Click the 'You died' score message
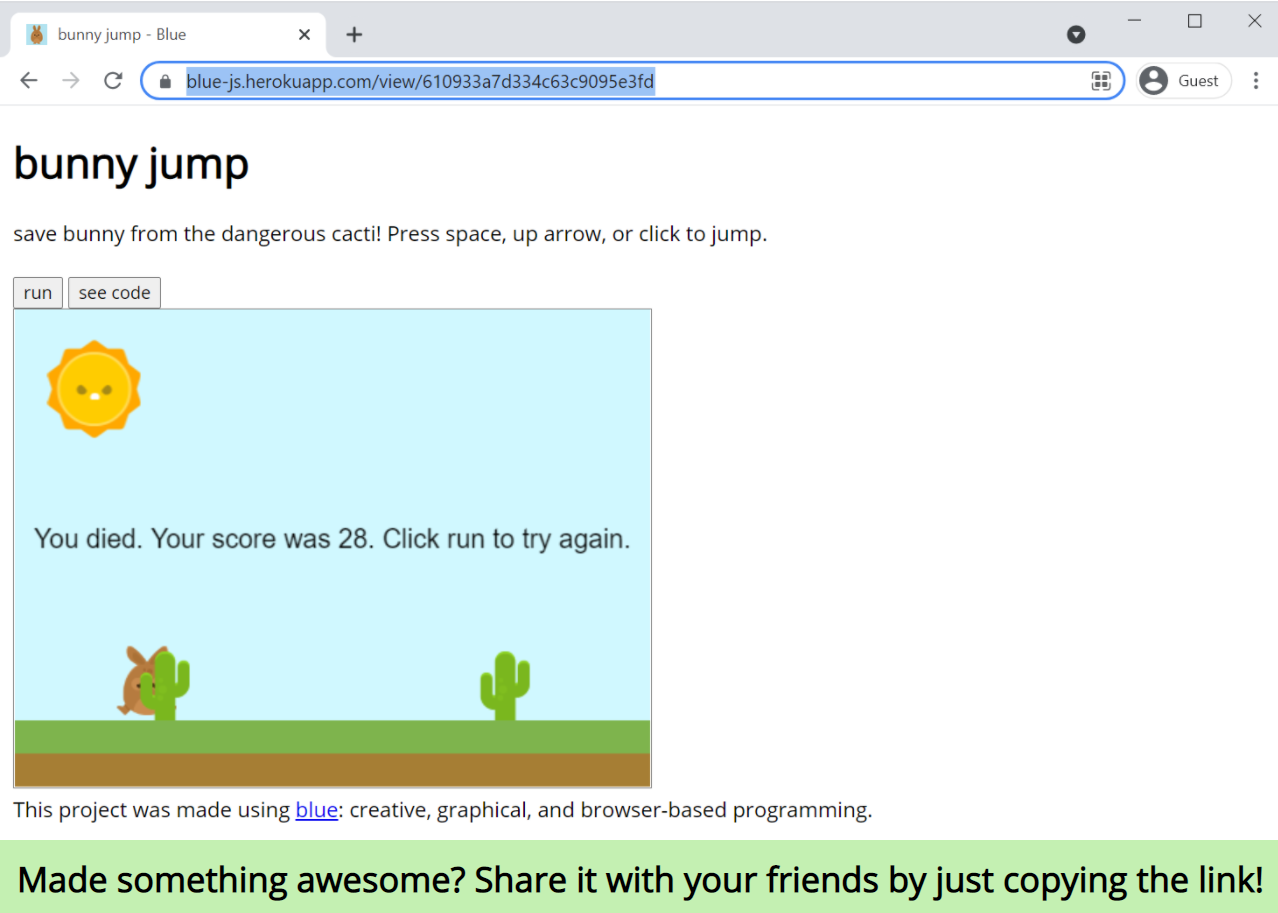1278x913 pixels. coord(332,538)
